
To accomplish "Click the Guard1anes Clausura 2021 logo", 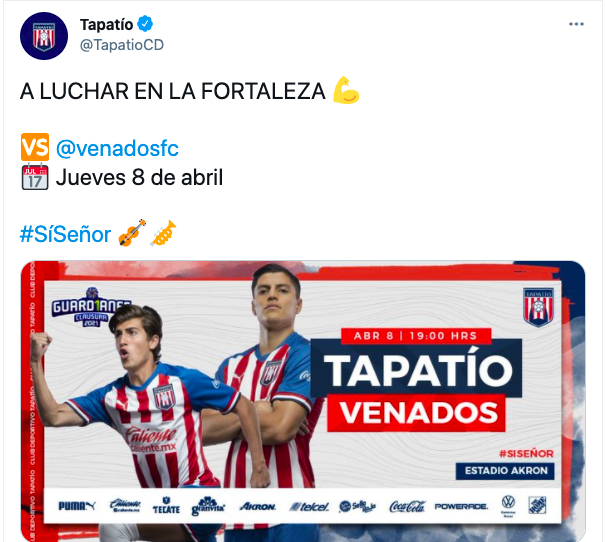I will click(91, 307).
